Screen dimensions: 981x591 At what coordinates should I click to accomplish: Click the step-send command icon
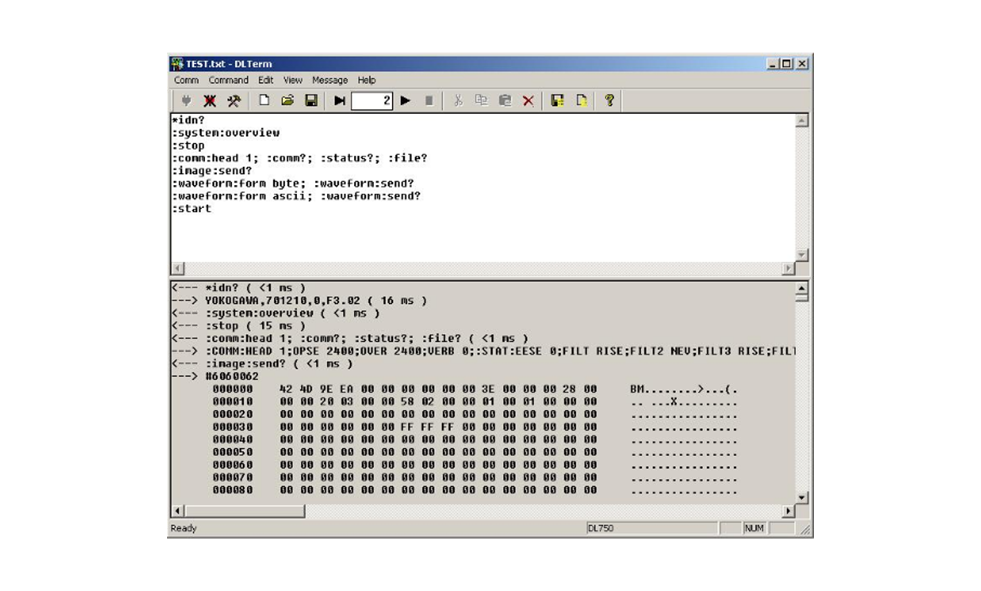click(340, 101)
